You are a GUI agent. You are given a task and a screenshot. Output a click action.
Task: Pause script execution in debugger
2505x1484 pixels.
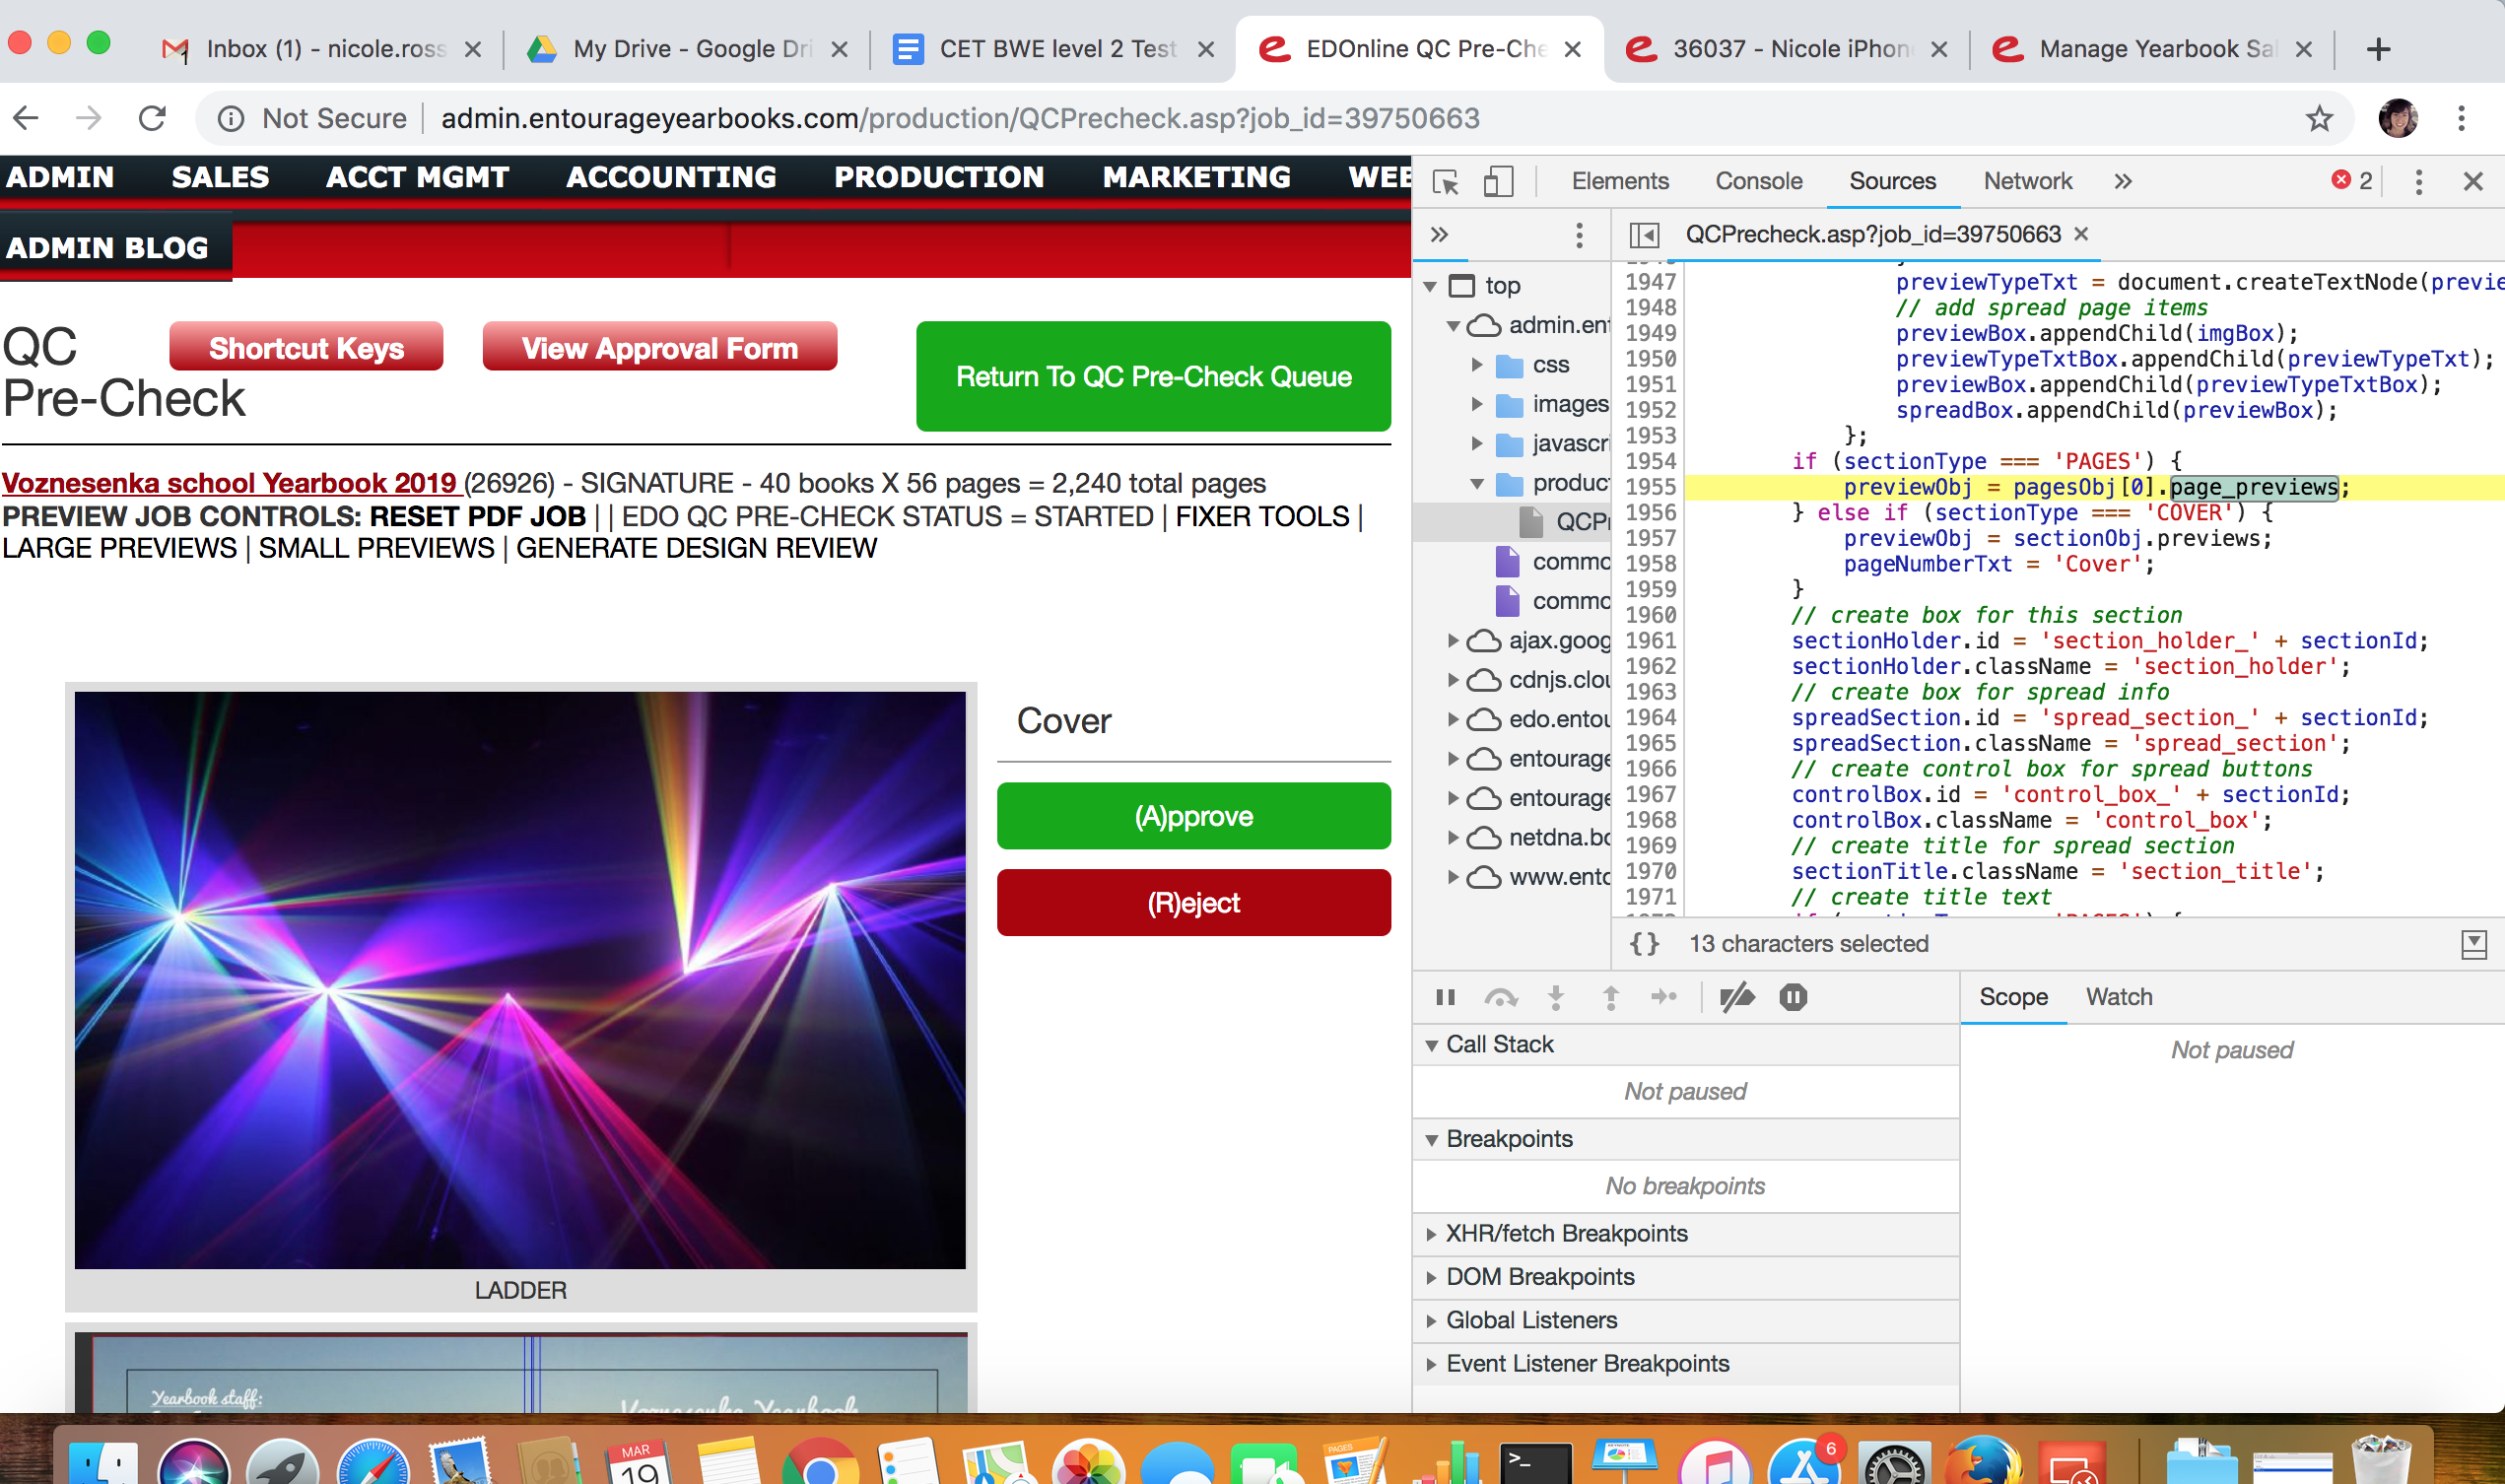pos(1445,997)
